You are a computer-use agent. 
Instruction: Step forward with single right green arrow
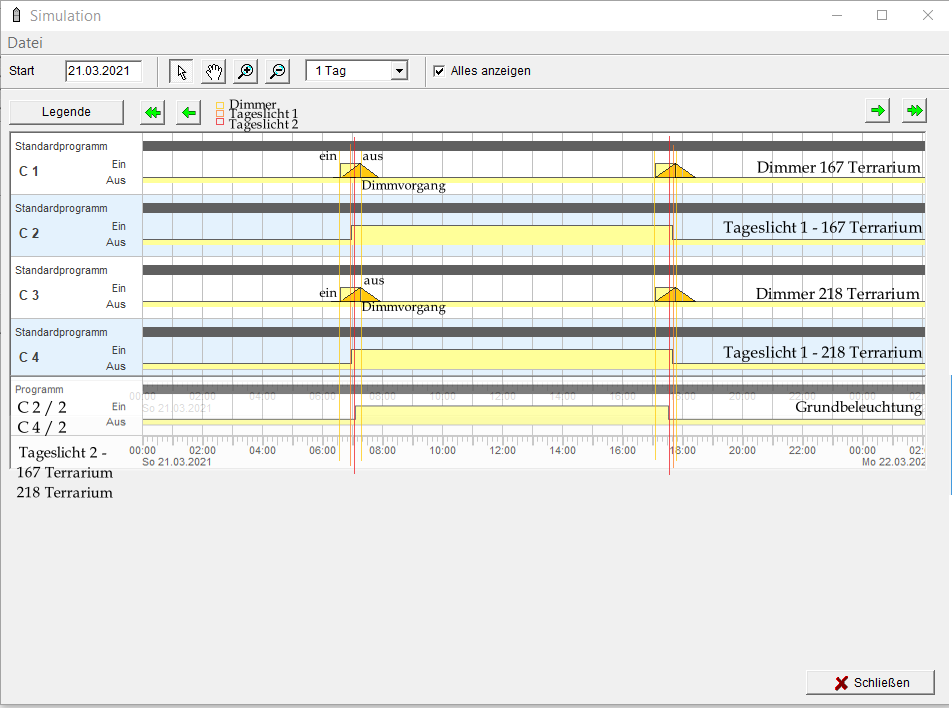coord(878,111)
